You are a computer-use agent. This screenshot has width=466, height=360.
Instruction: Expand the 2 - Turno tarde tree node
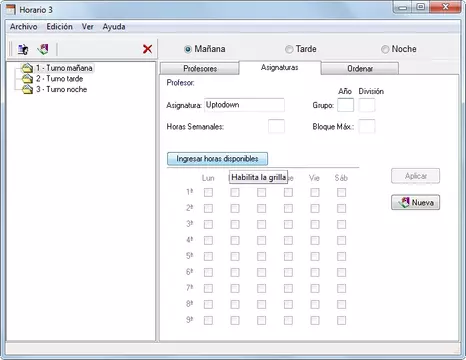60,79
